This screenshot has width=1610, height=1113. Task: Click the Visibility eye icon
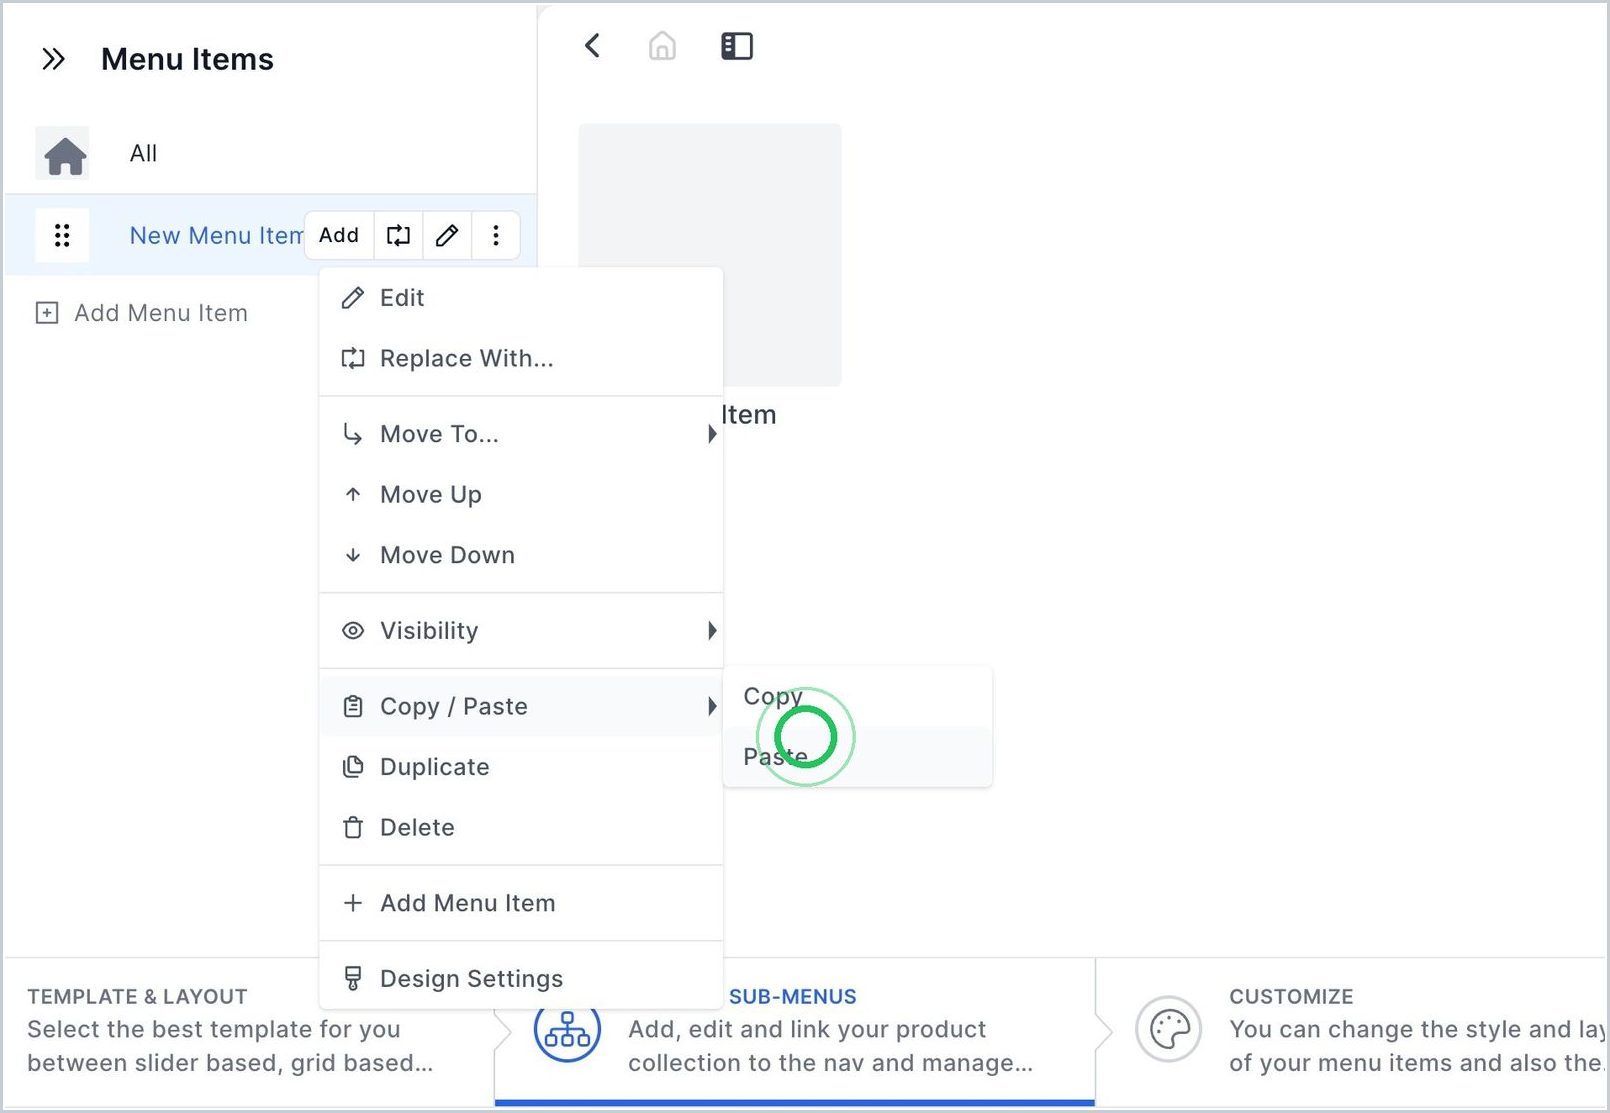[353, 631]
